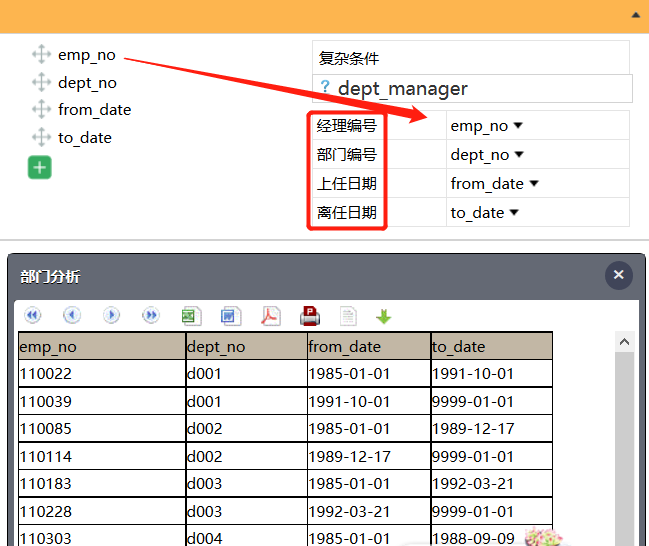This screenshot has height=546, width=649.
Task: Open the emp_no dropdown for 经理编号
Action: [x=517, y=126]
